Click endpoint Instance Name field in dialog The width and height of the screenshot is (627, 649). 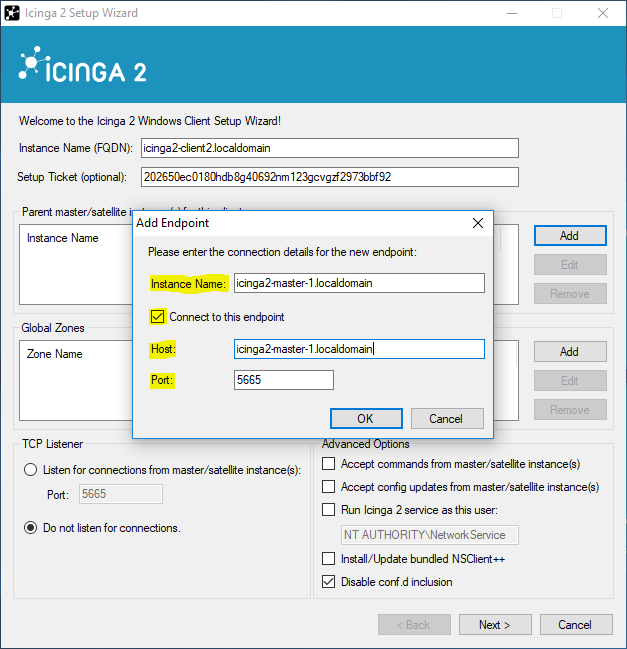(x=359, y=283)
